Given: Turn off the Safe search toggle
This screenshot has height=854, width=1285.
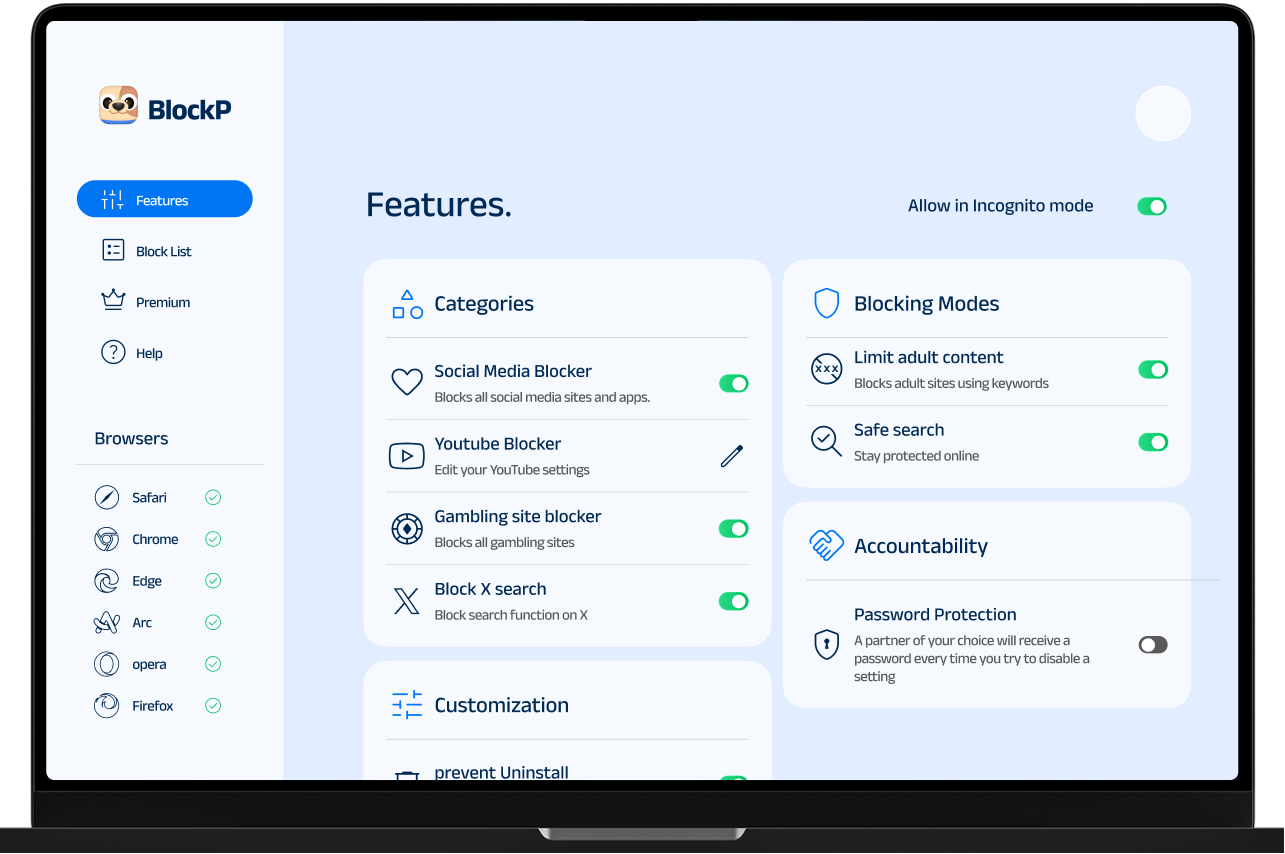Looking at the screenshot, I should click(1153, 442).
